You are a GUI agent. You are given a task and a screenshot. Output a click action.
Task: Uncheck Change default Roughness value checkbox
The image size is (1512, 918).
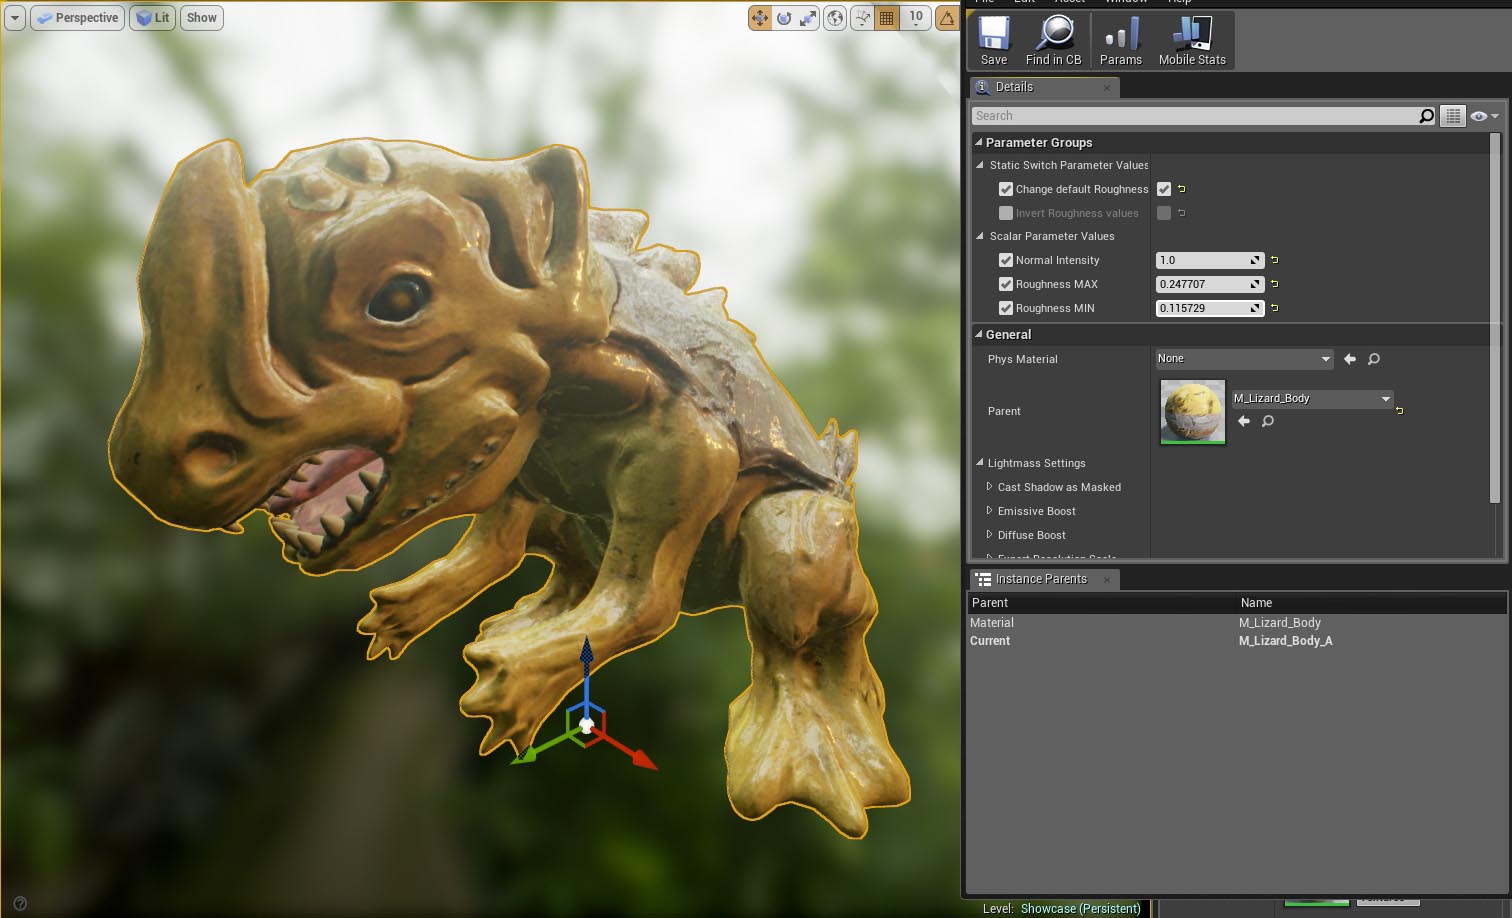click(x=1164, y=189)
